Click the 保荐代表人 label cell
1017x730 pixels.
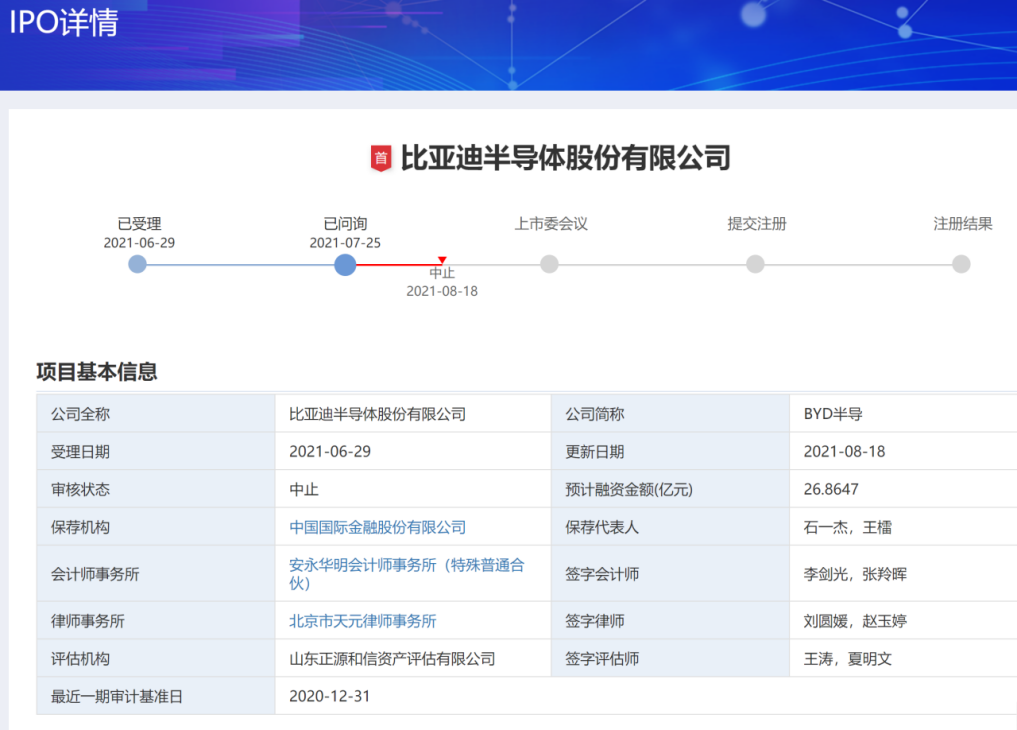click(x=670, y=526)
